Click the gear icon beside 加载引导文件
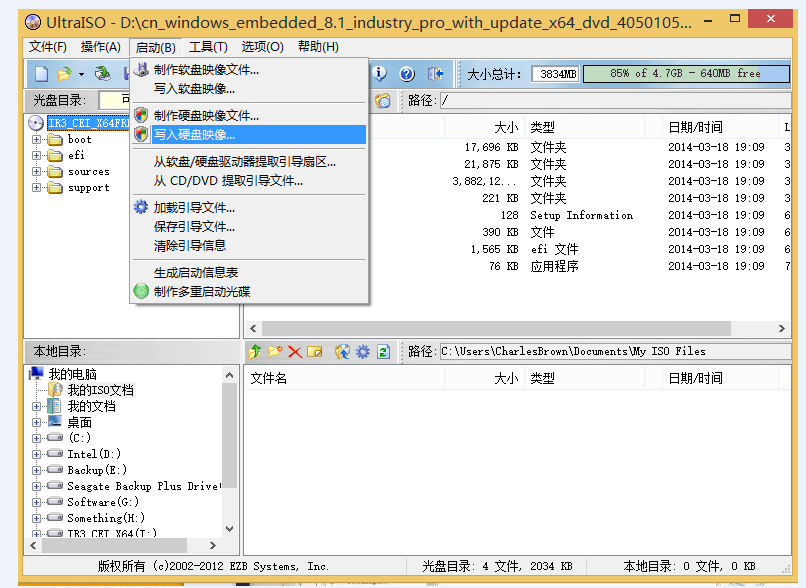Viewport: 806px width, 588px height. [x=140, y=207]
